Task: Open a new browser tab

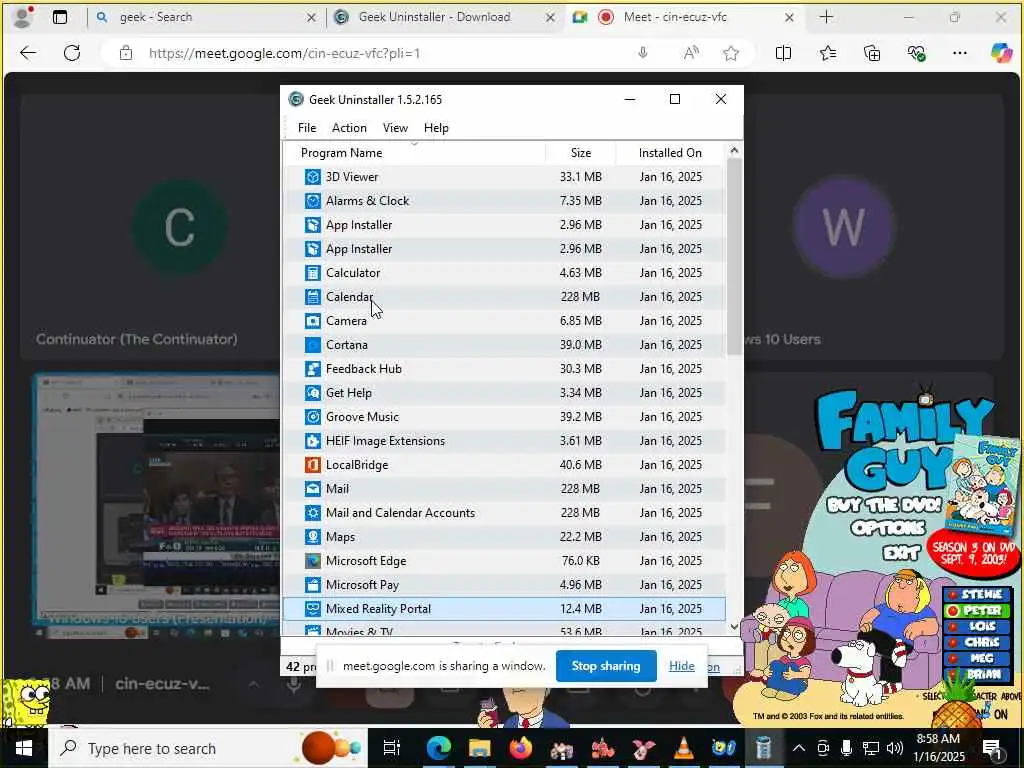Action: [x=826, y=17]
